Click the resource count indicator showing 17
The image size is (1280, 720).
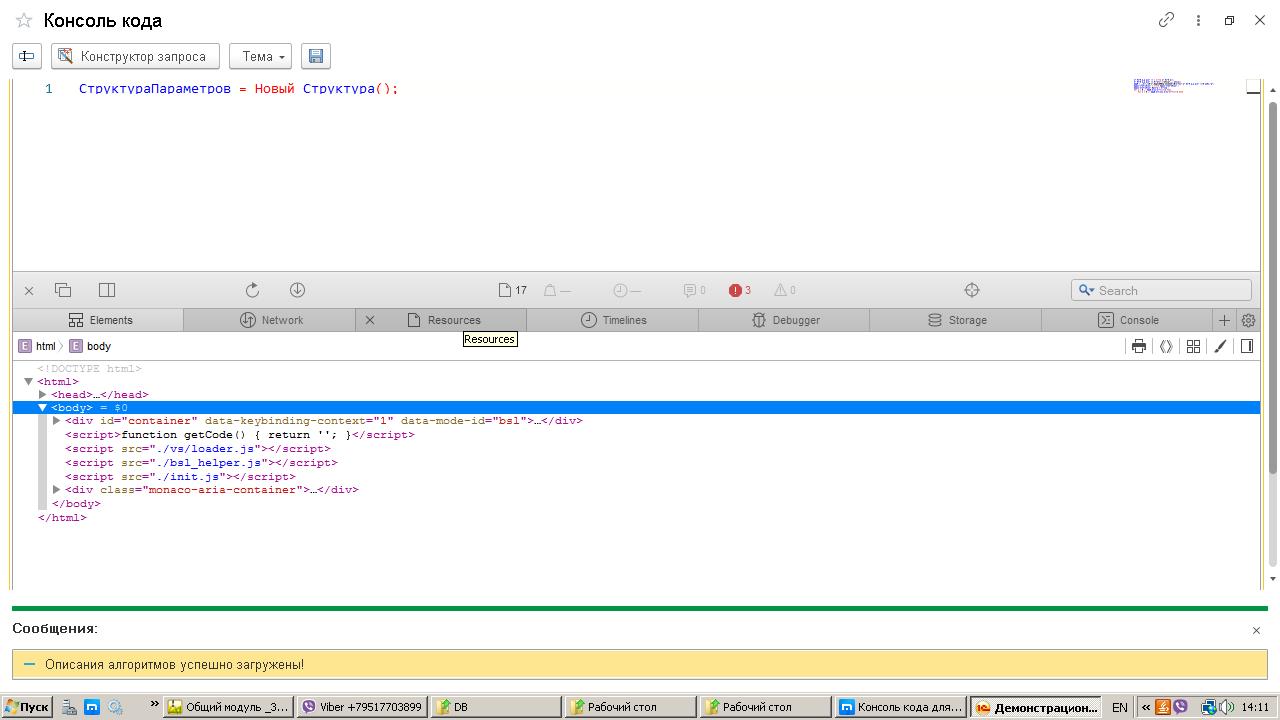[x=512, y=290]
